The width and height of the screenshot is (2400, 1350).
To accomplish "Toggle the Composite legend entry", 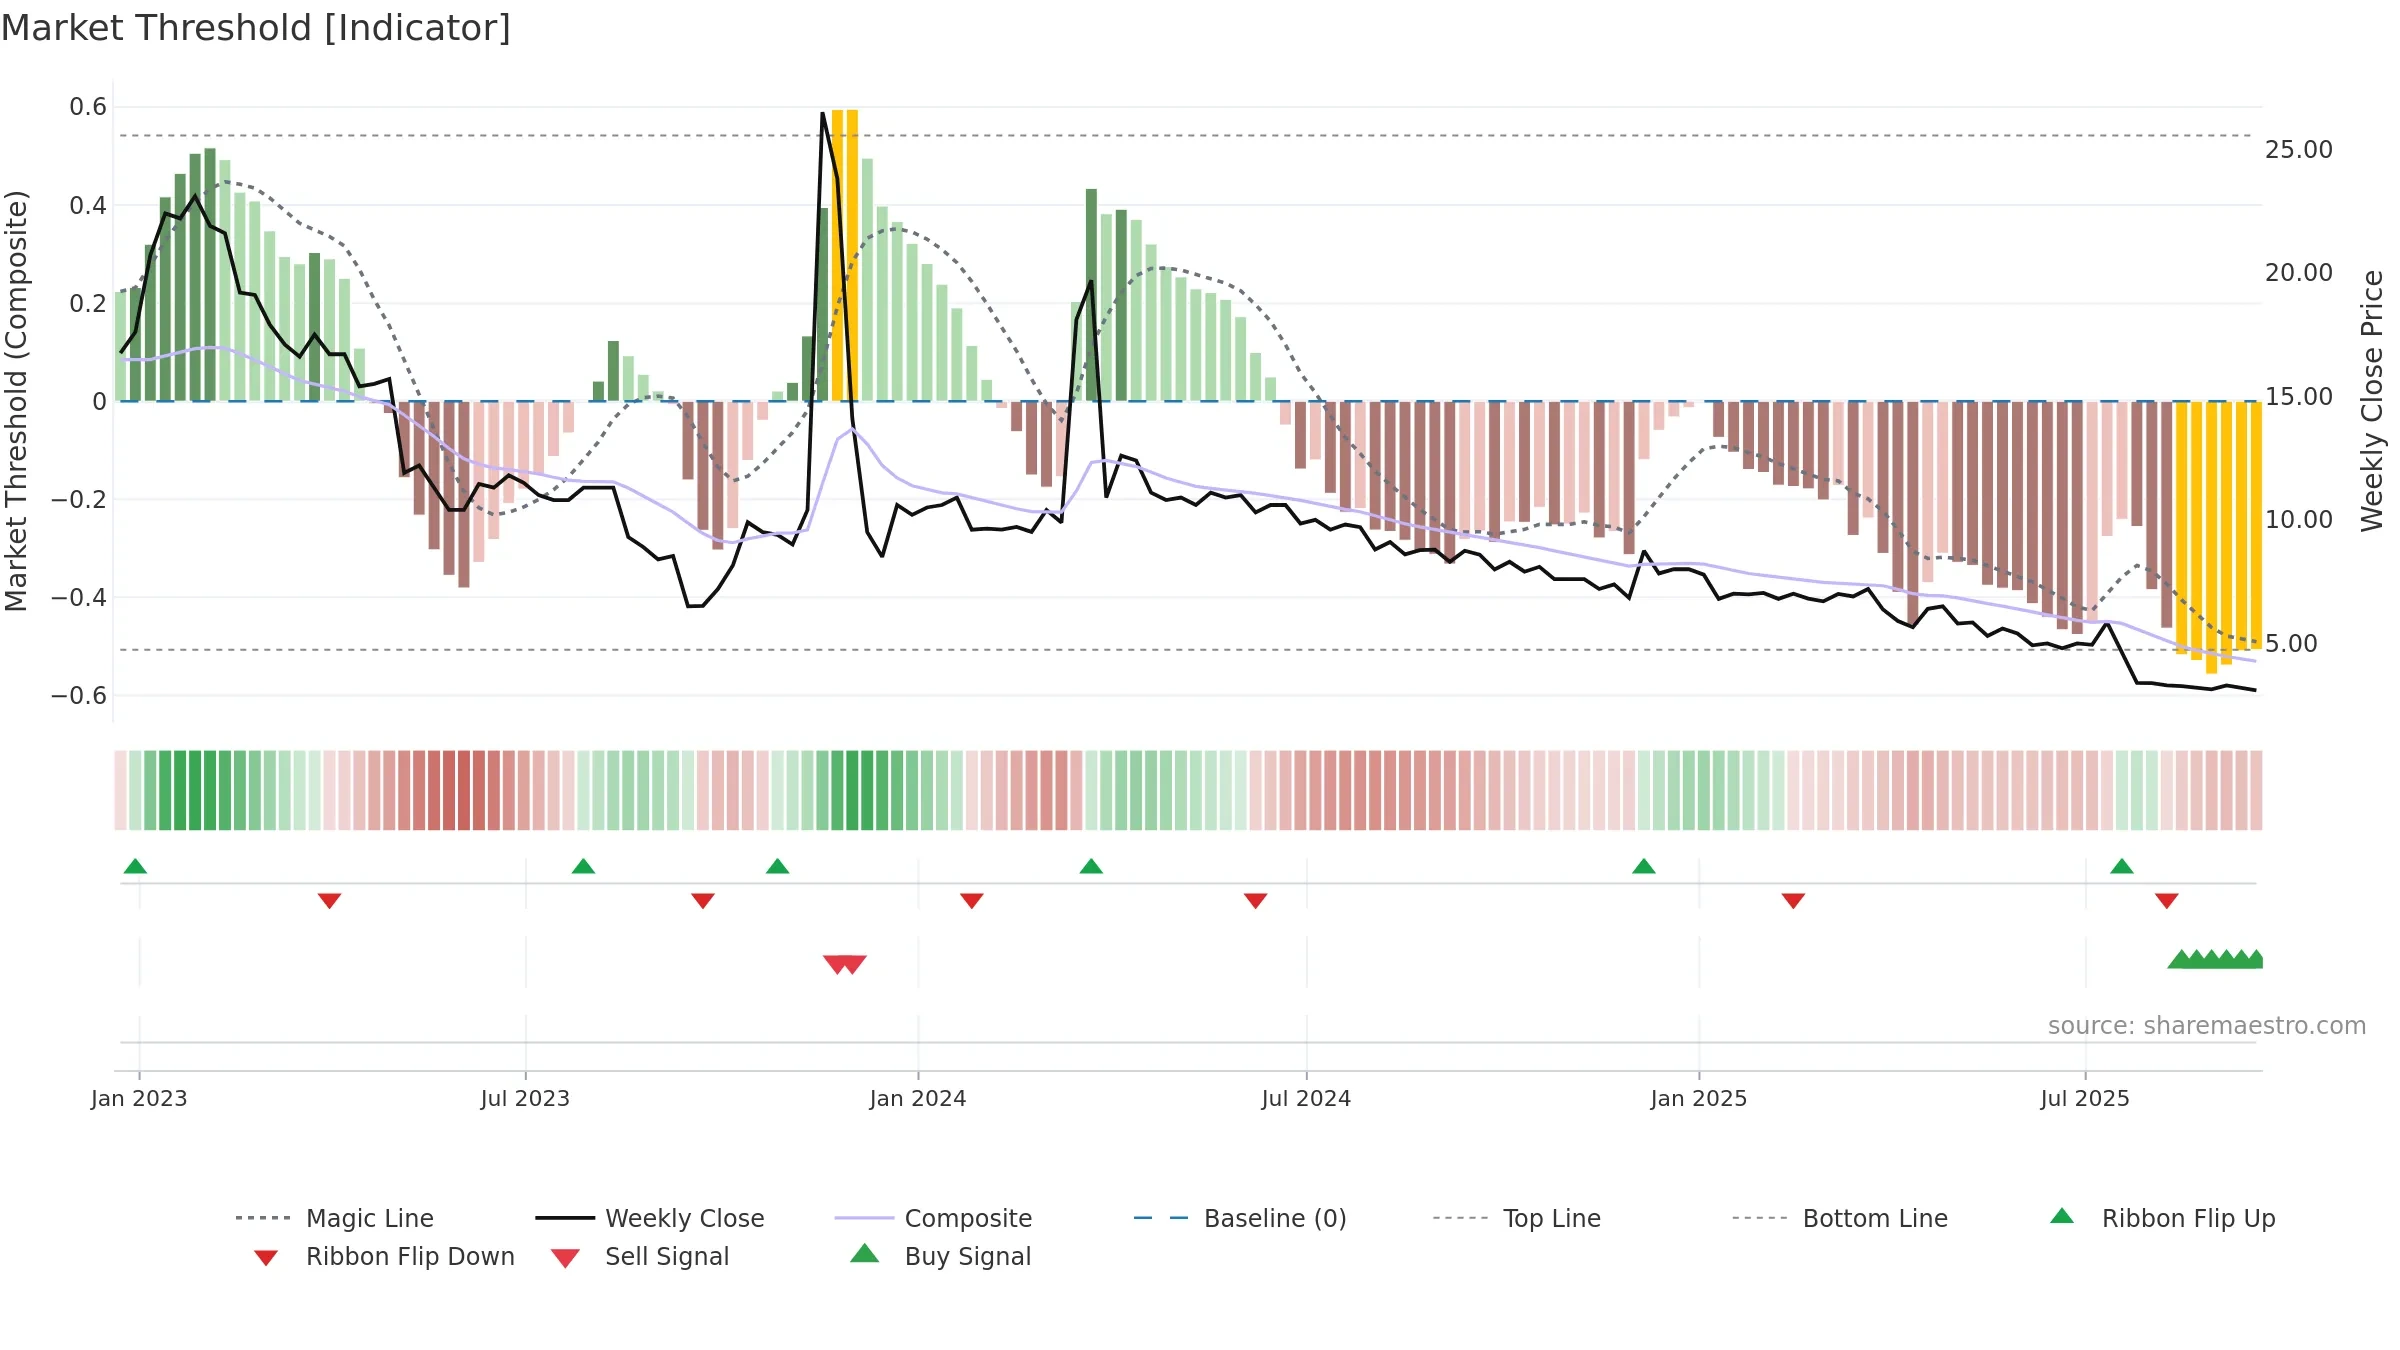I will tap(933, 1218).
